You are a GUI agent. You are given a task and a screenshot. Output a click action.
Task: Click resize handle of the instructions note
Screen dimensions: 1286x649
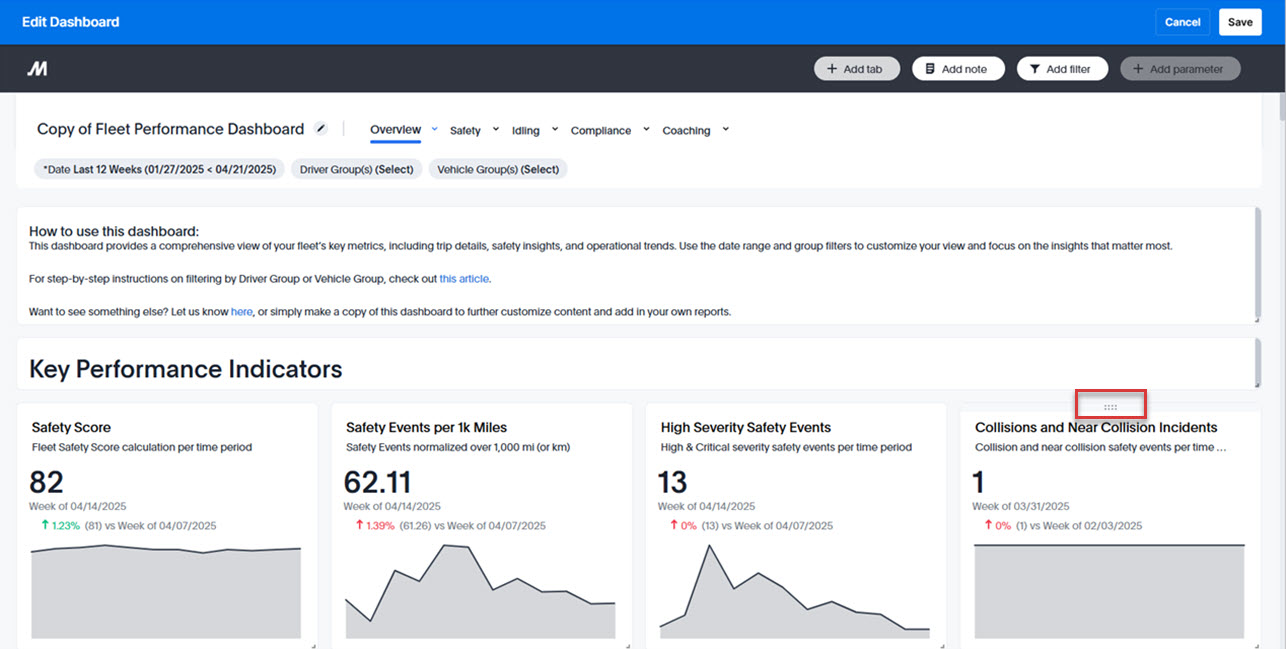tap(1256, 319)
